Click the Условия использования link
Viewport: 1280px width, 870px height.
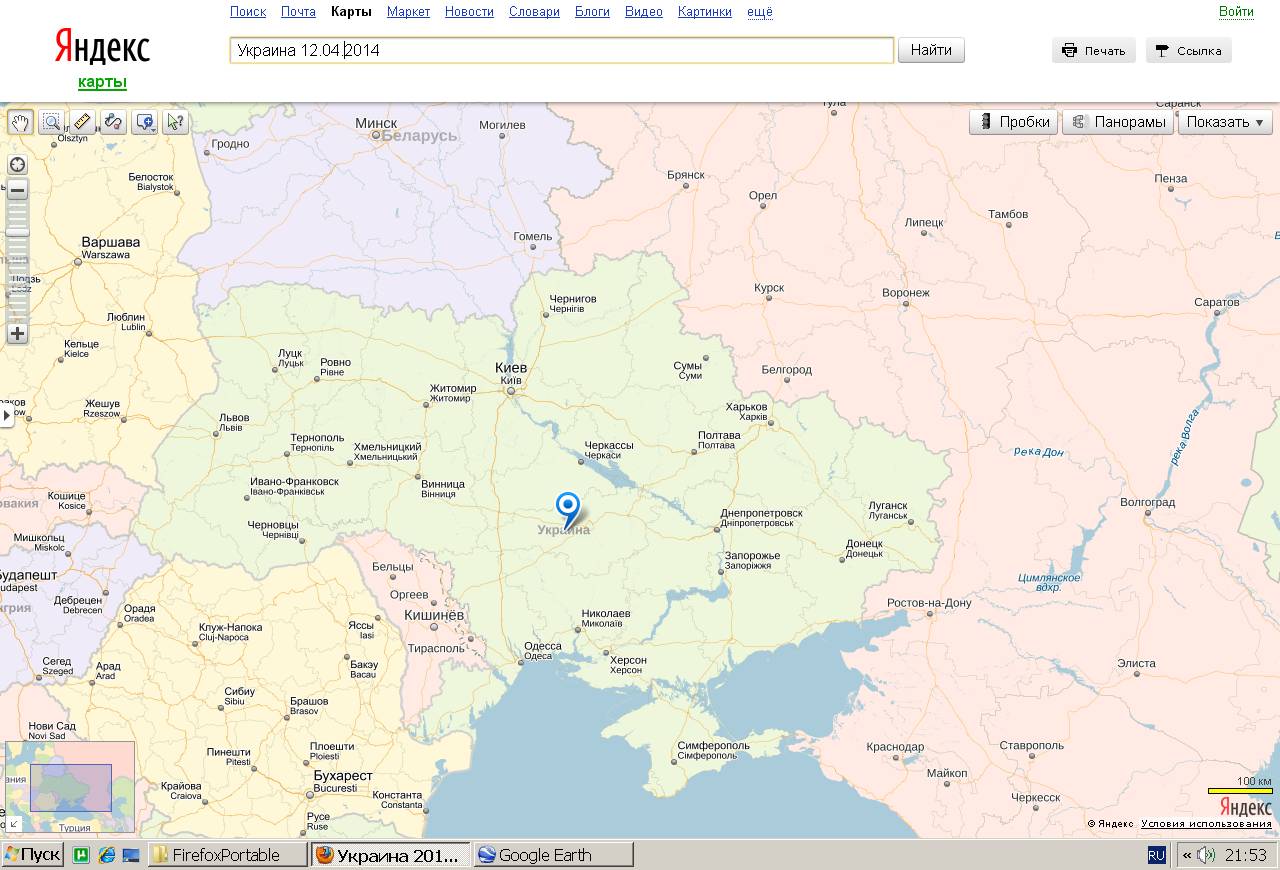tap(1206, 824)
